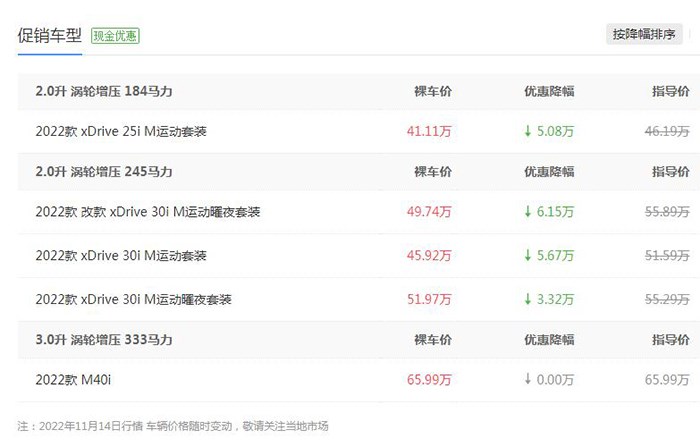Open the 45.92万 xDrive 30i M运动套装 model

tap(121, 255)
